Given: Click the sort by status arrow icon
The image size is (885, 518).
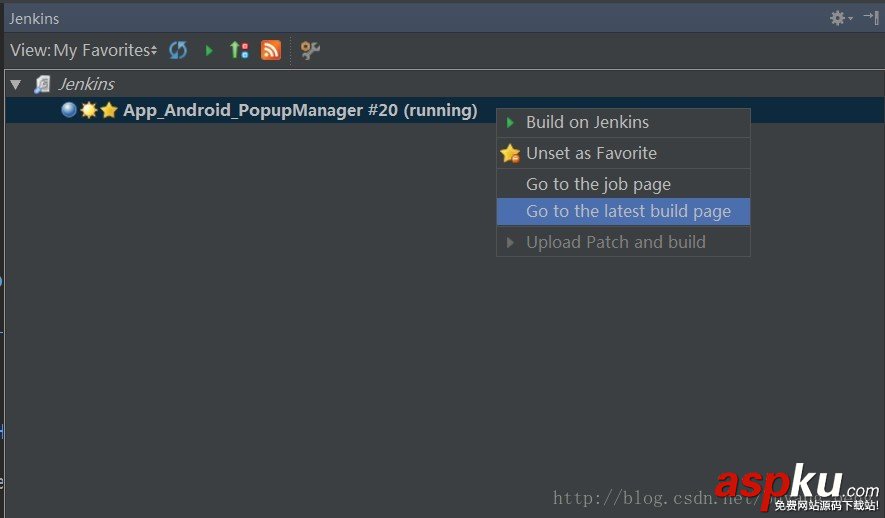Looking at the screenshot, I should [x=239, y=50].
